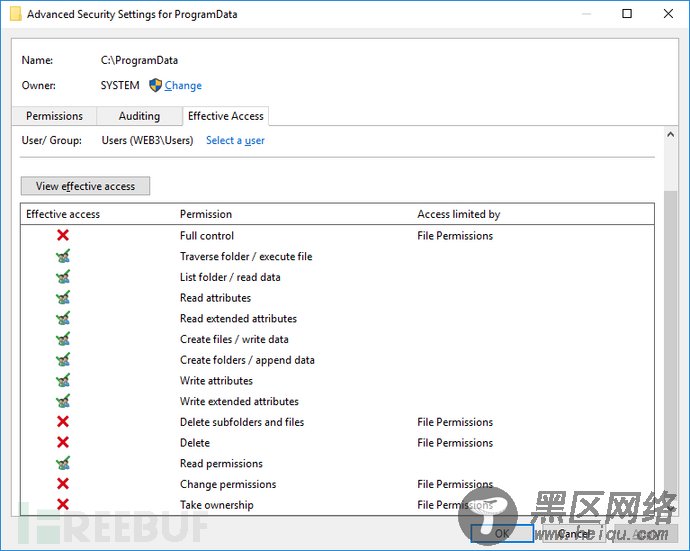The width and height of the screenshot is (690, 551).
Task: Confirm with the OK button
Action: point(502,533)
